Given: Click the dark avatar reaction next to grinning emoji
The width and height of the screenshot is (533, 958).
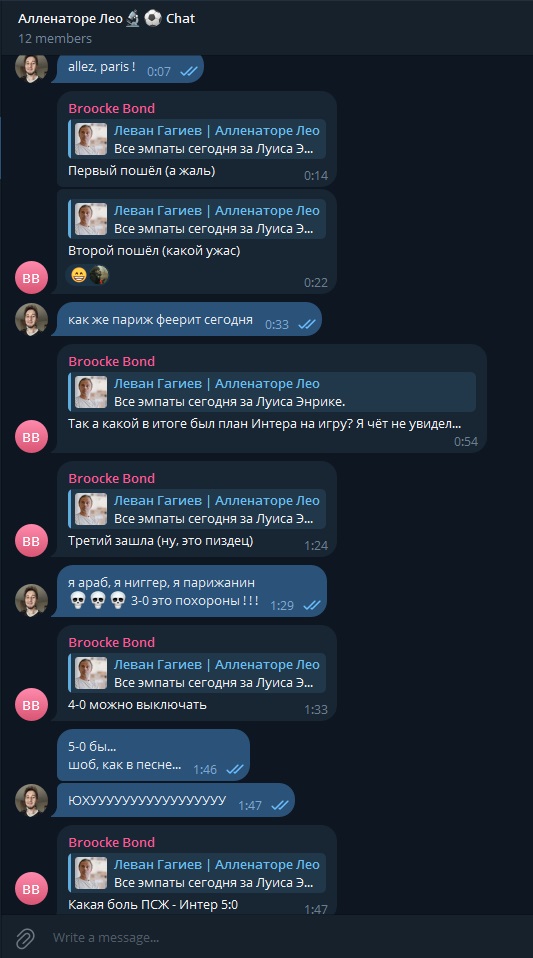Looking at the screenshot, I should pos(99,275).
